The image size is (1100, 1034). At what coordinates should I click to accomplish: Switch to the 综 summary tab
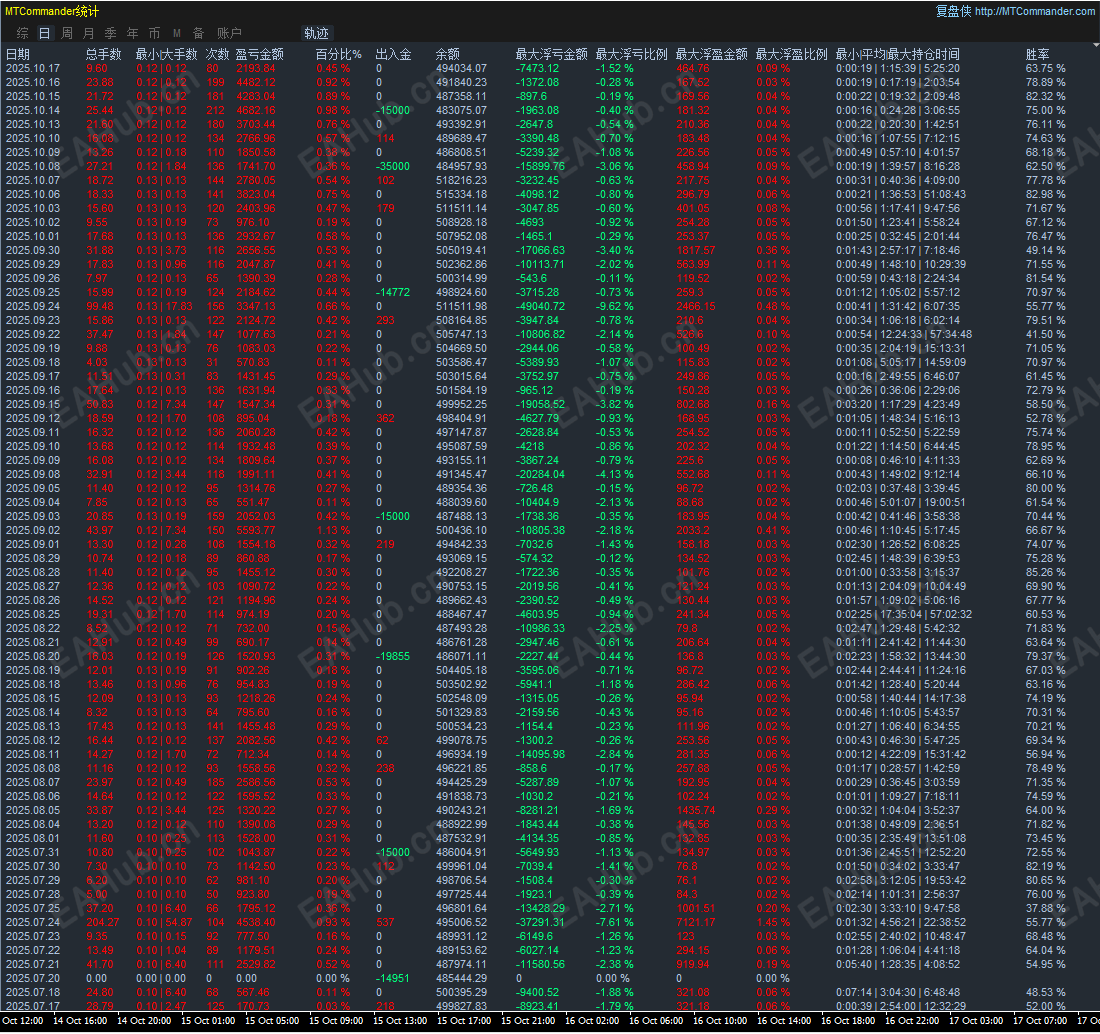(22, 33)
